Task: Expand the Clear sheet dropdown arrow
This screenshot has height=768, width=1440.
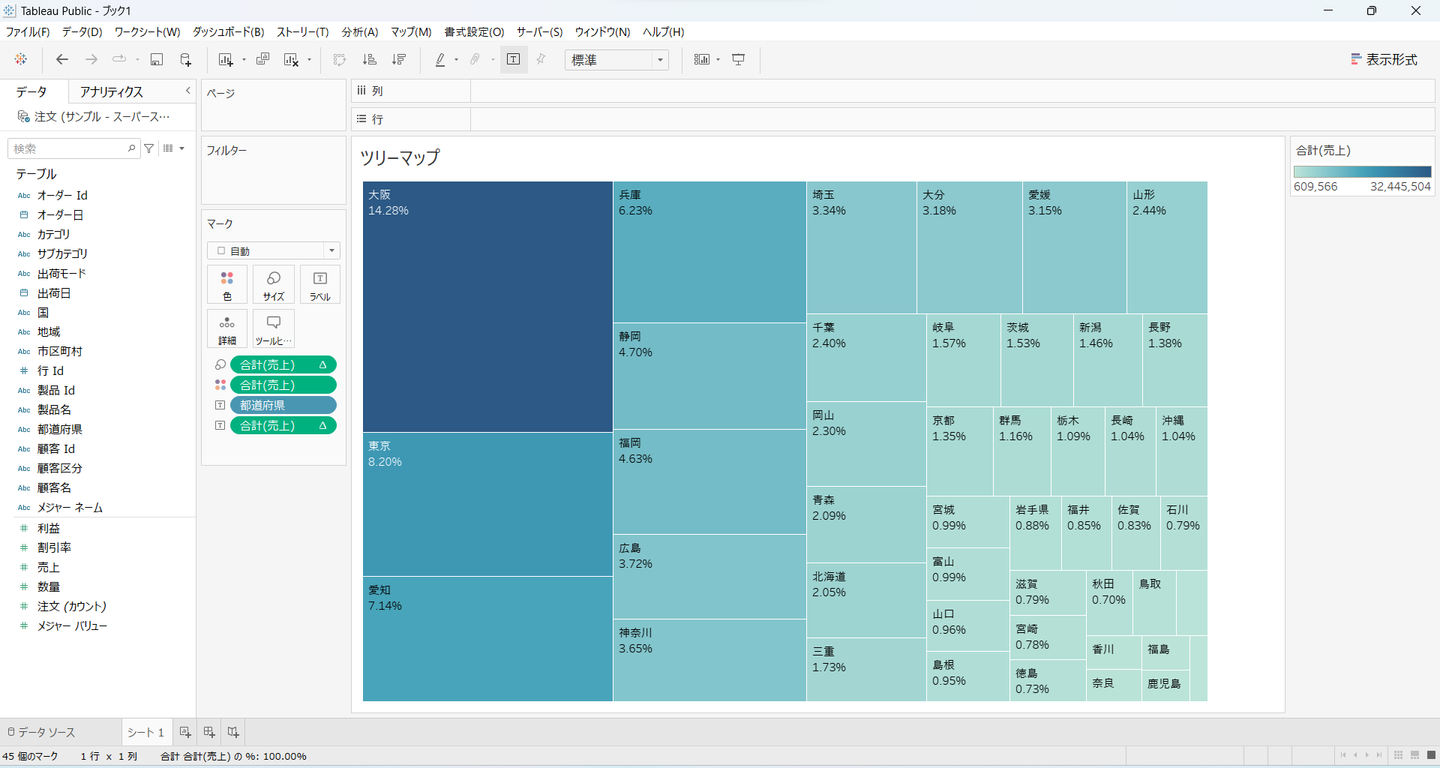Action: point(309,60)
